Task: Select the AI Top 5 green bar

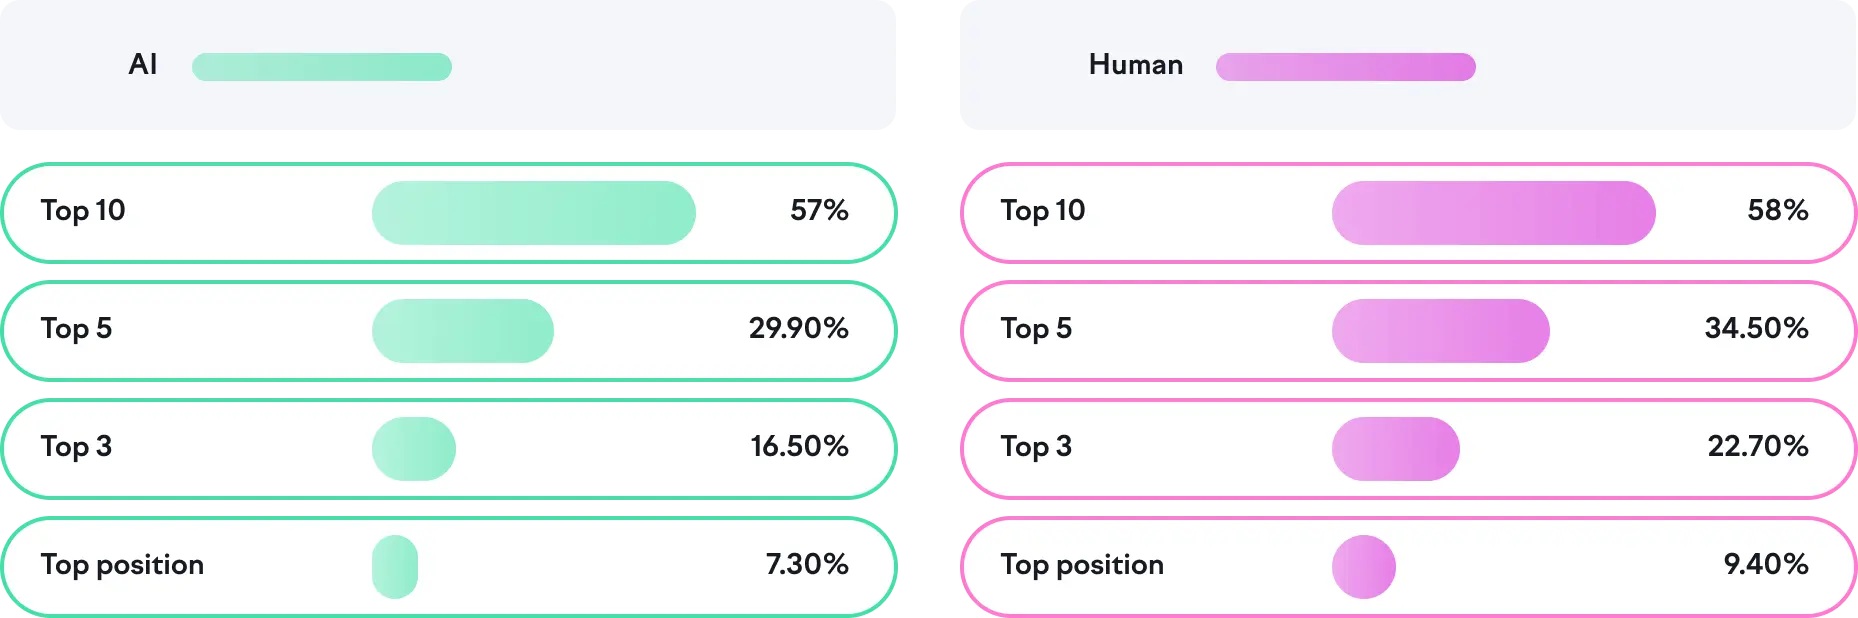Action: (462, 331)
